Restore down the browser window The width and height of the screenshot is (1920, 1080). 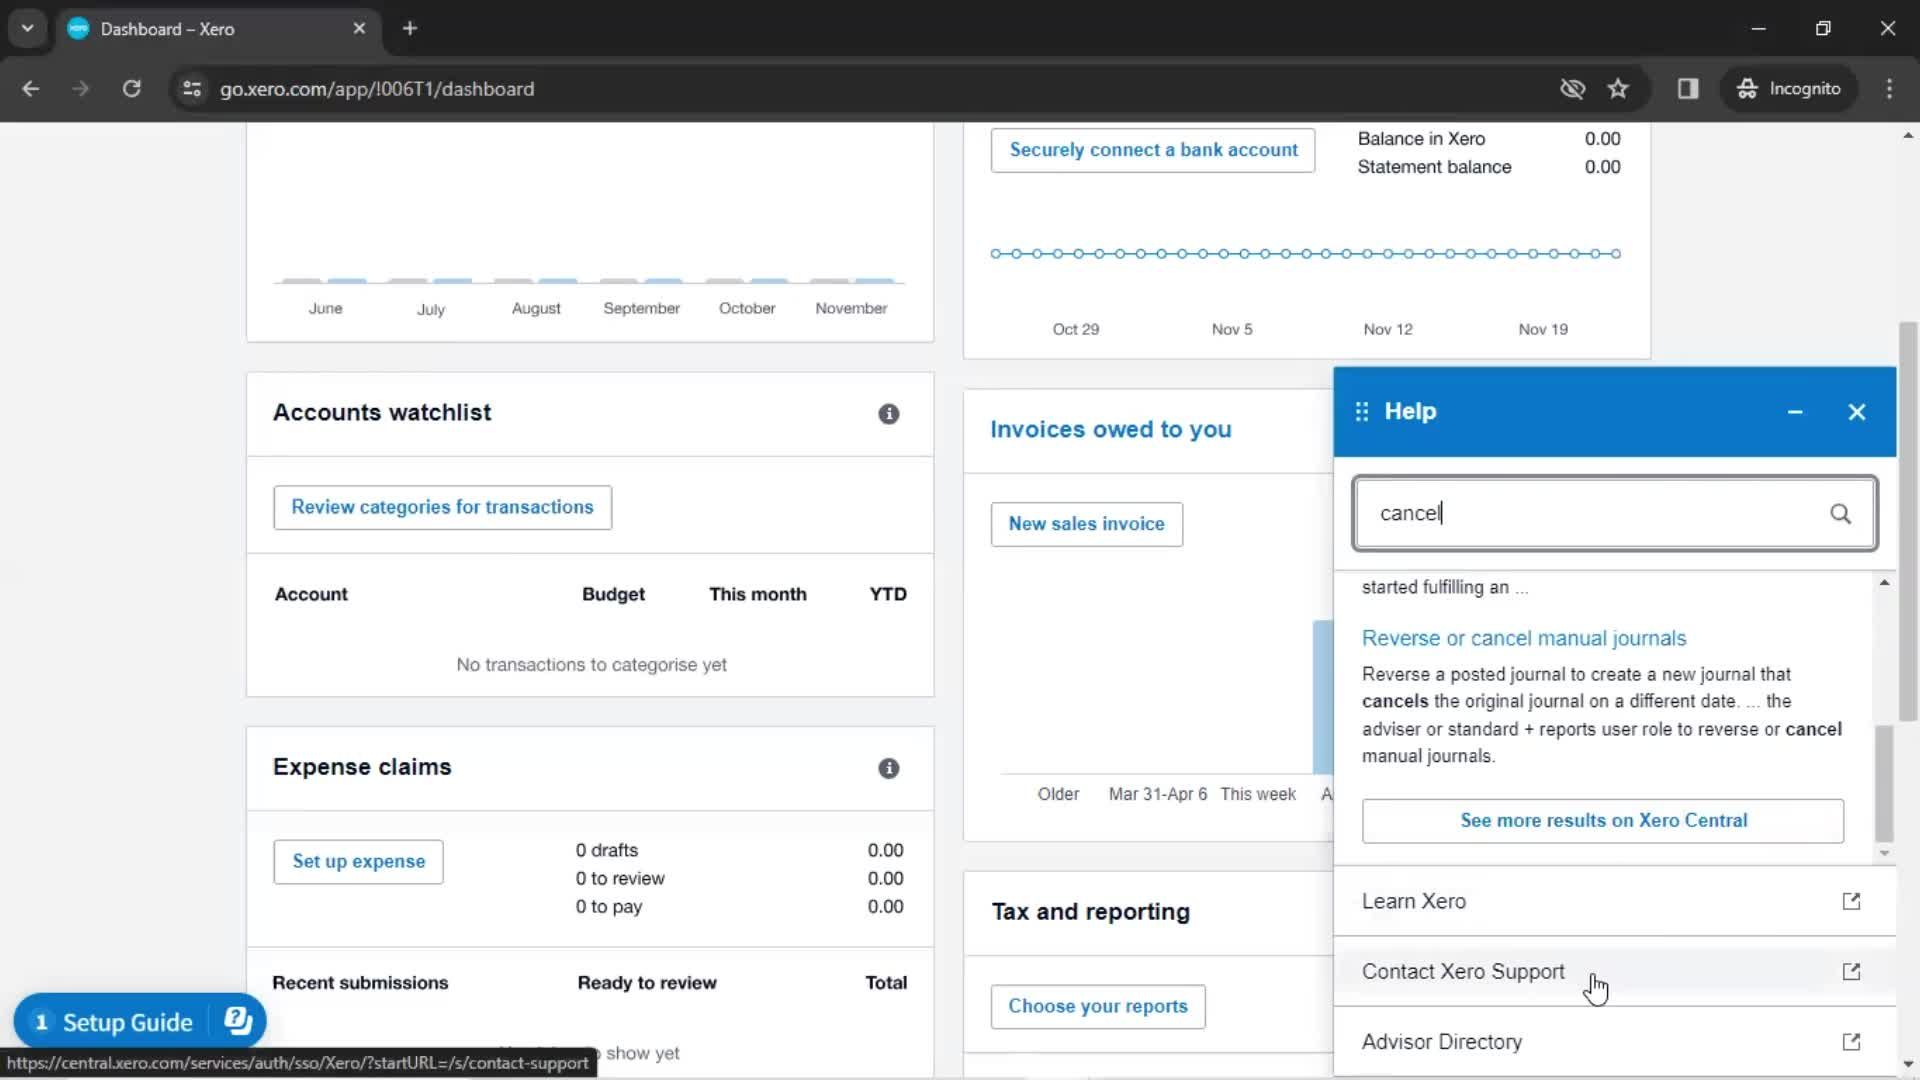[x=1823, y=28]
